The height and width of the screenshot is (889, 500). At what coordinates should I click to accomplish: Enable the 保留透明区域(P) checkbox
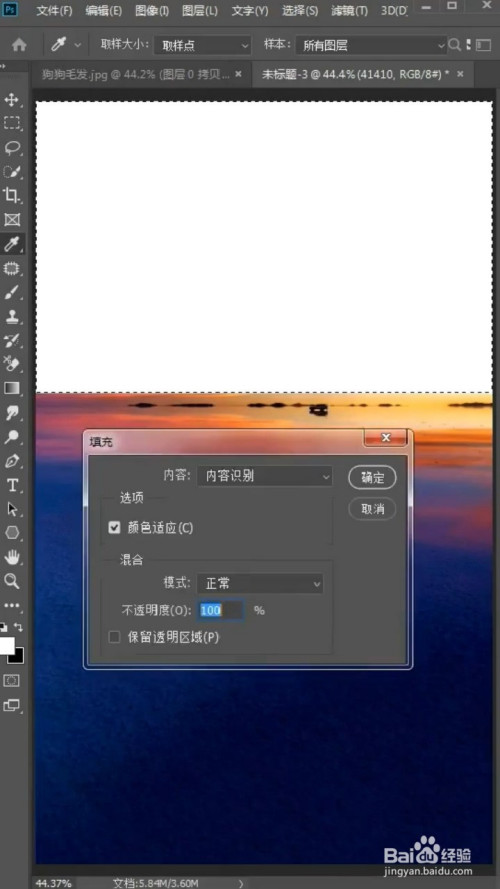115,637
